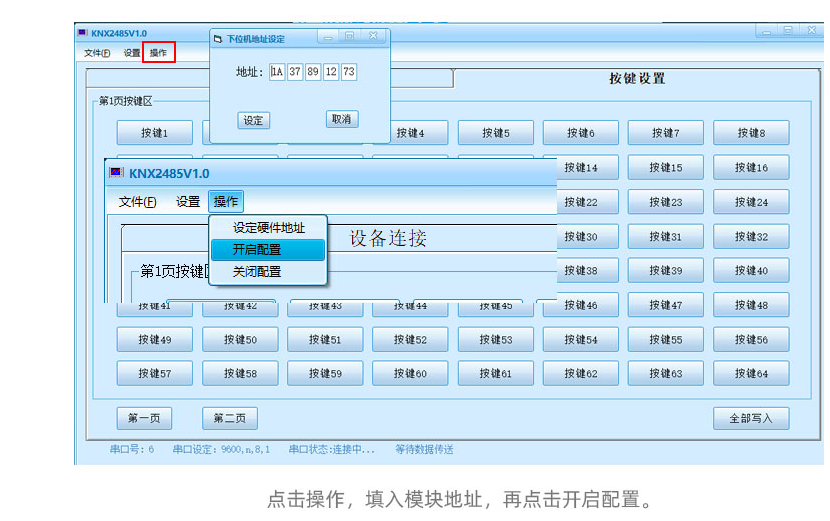Viewport: 830px width, 521px height.
Task: Choose 设定硬件地址 in the 操作 dropdown
Action: tap(267, 228)
